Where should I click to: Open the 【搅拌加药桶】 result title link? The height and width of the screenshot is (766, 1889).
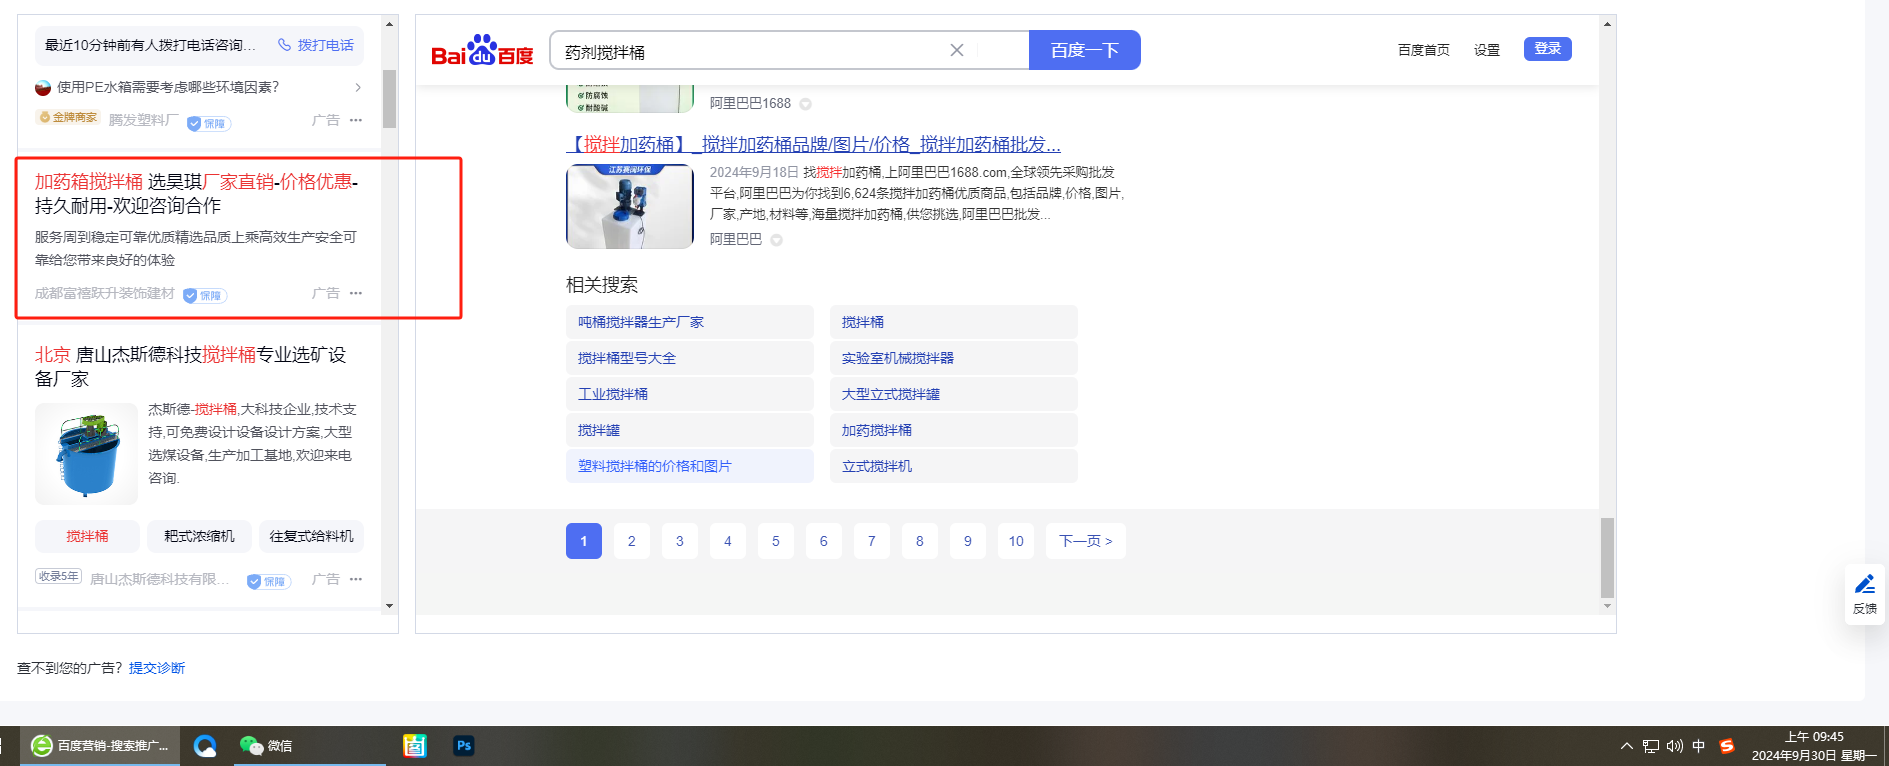tap(814, 145)
